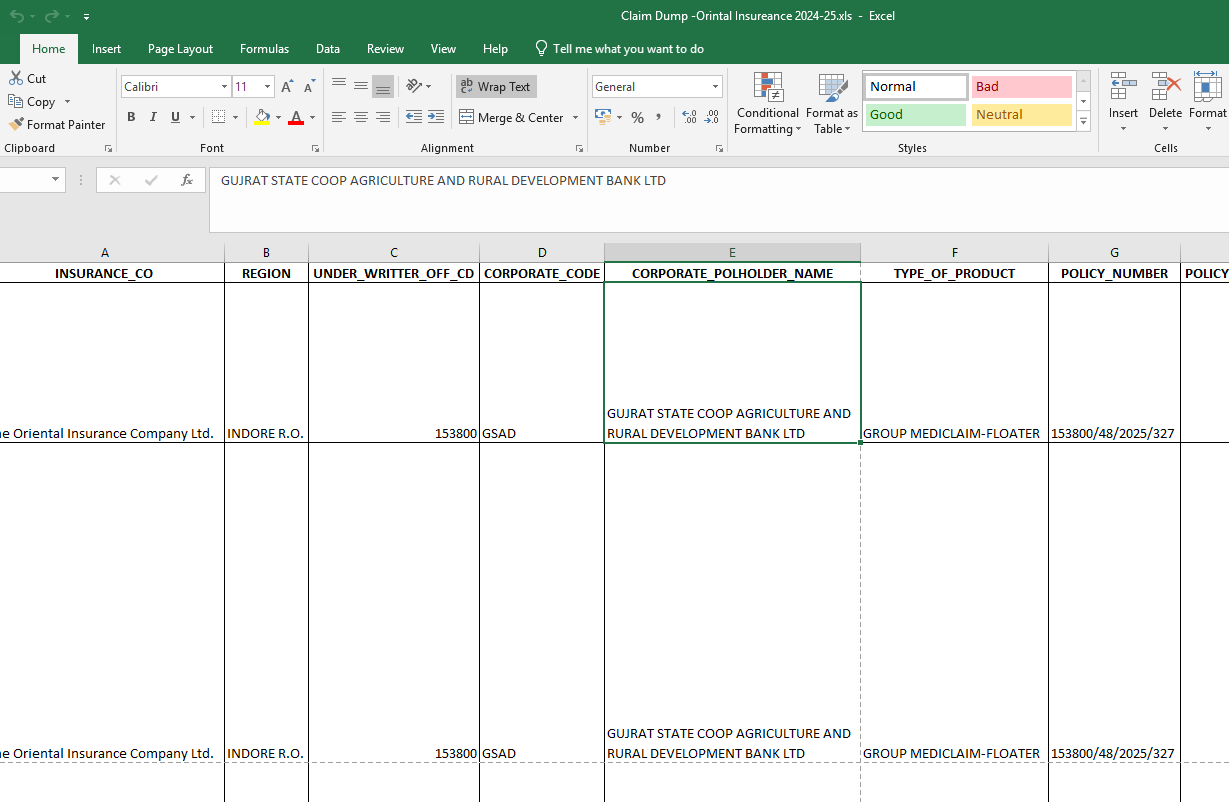
Task: Switch to the Formulas tab
Action: tap(265, 49)
